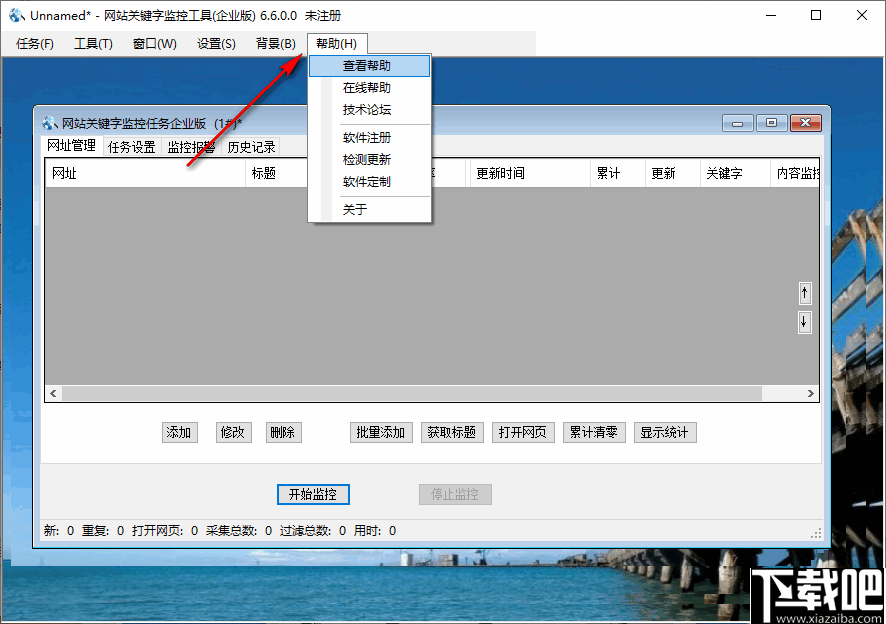The image size is (886, 624).
Task: Click the horizontal scrollbar under the URL list
Action: [430, 393]
